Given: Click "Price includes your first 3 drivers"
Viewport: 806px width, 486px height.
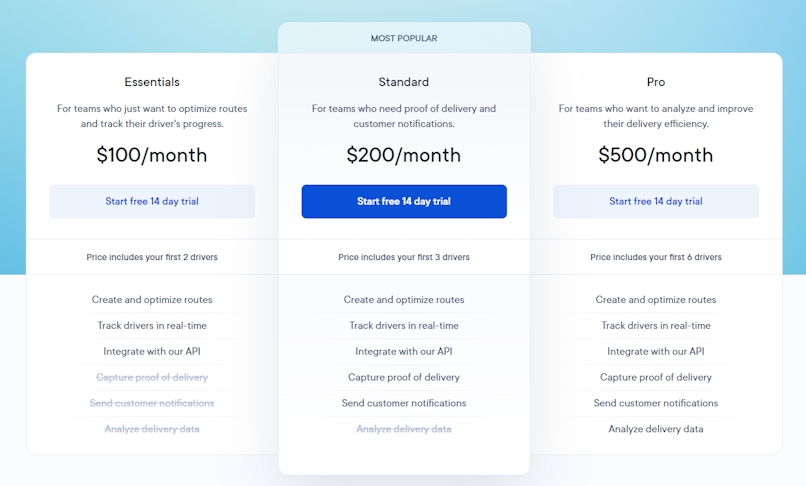Looking at the screenshot, I should coord(404,257).
